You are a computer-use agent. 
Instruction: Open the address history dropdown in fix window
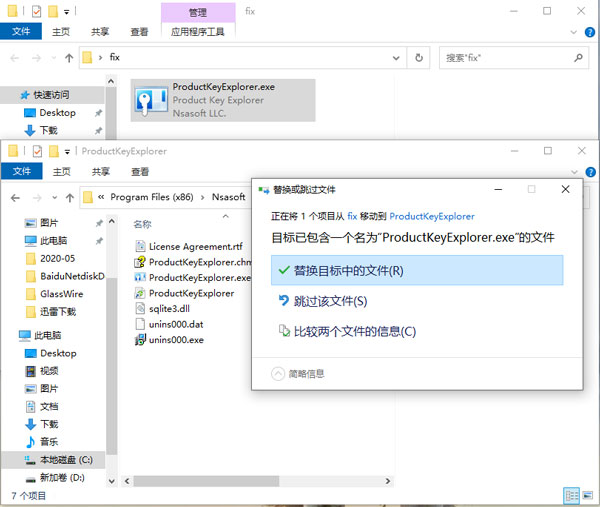click(x=396, y=58)
